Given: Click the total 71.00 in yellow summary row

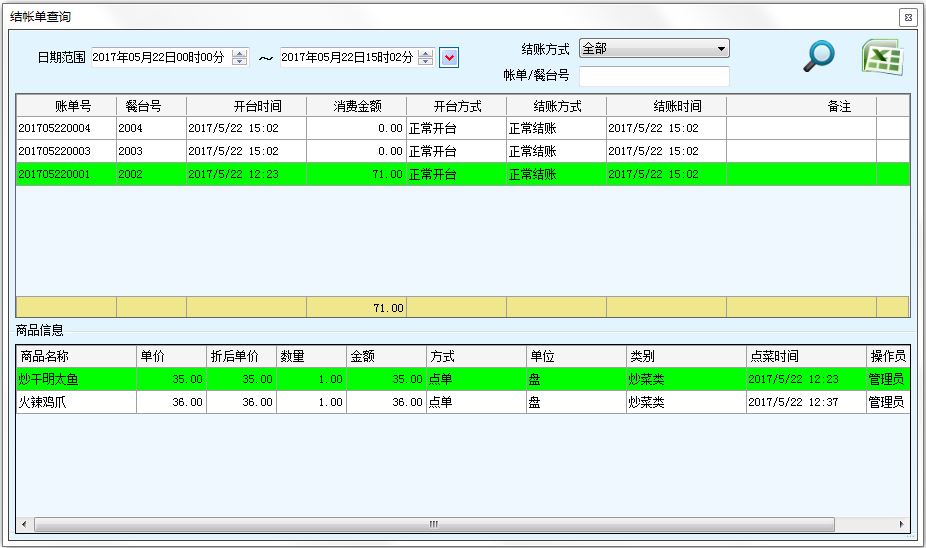Looking at the screenshot, I should (x=356, y=308).
